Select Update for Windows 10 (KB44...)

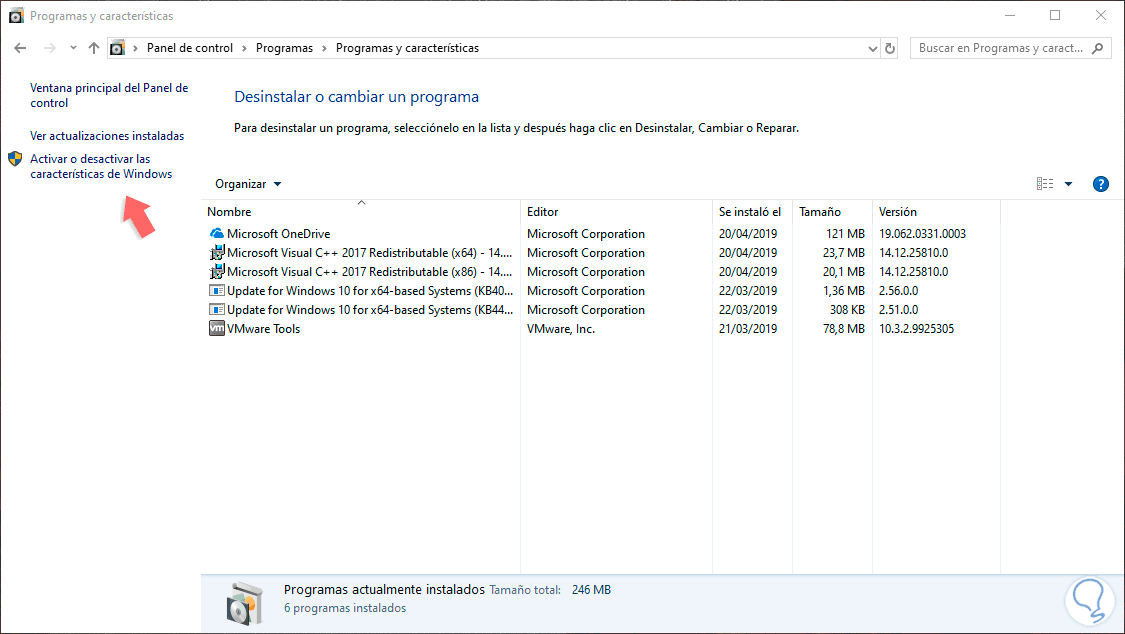(x=370, y=310)
